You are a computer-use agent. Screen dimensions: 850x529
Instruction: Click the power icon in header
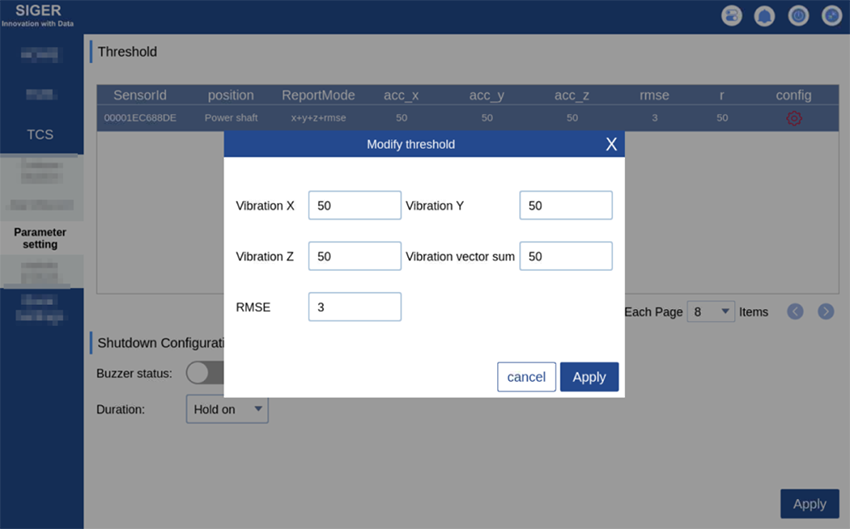tap(798, 16)
